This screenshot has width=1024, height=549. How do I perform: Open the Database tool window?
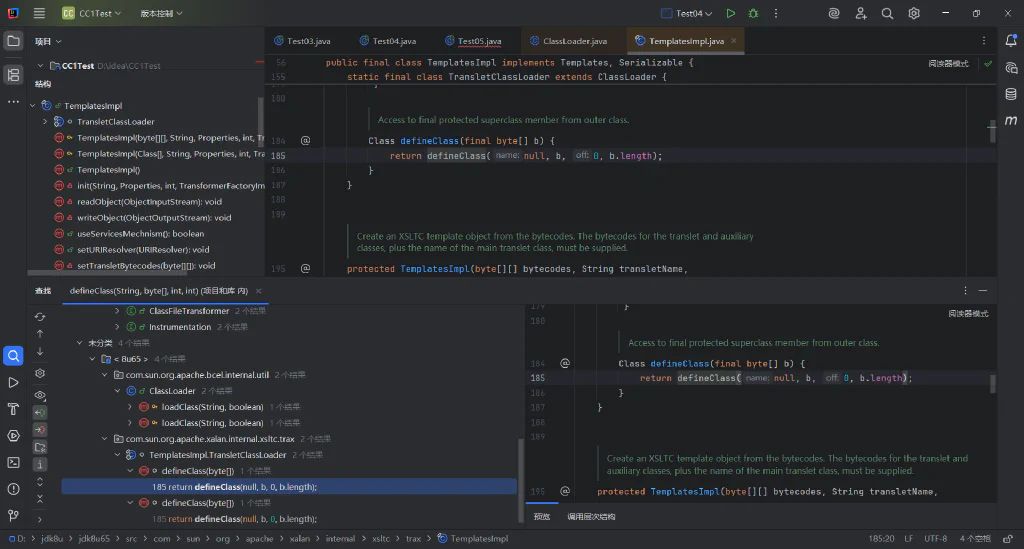tap(1011, 94)
